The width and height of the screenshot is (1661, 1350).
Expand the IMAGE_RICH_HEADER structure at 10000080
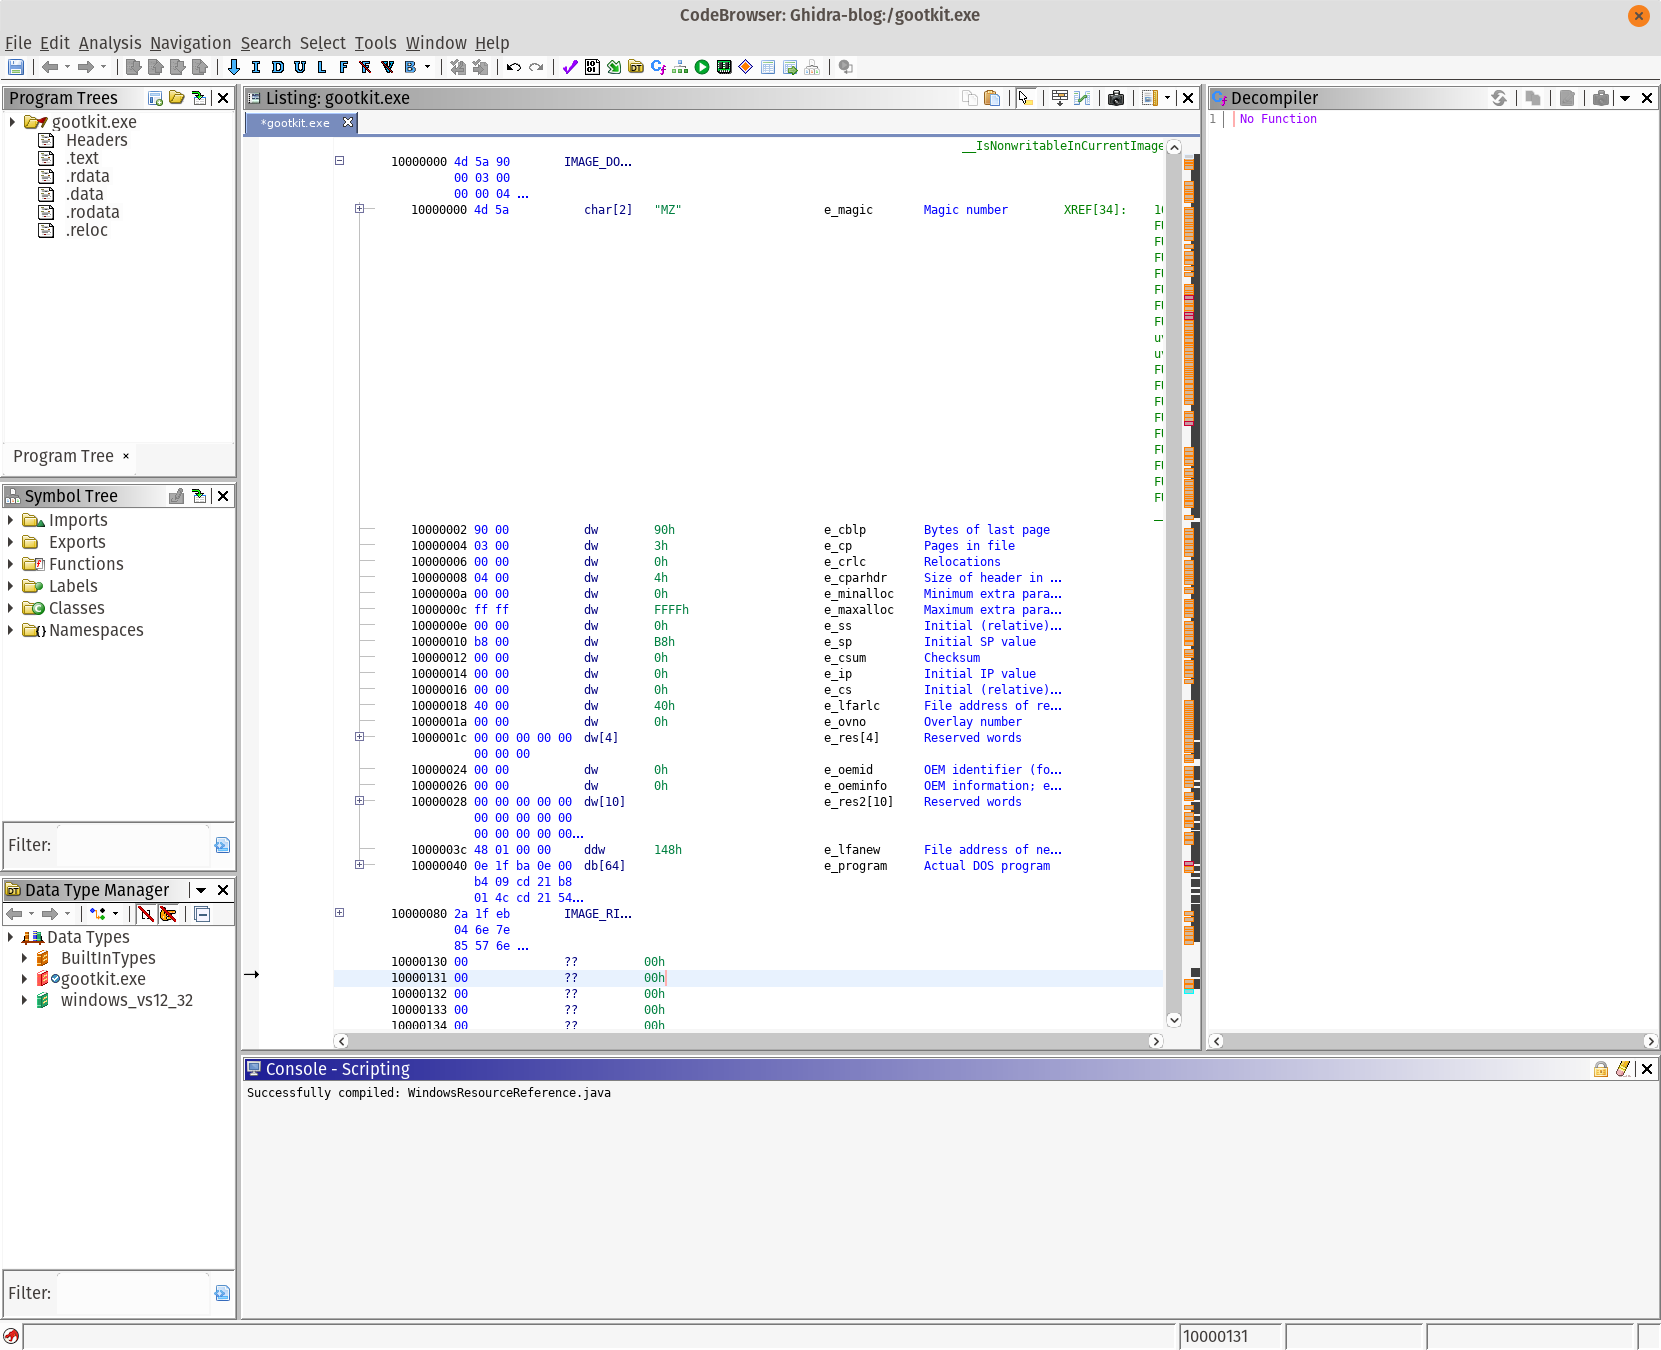click(x=339, y=913)
